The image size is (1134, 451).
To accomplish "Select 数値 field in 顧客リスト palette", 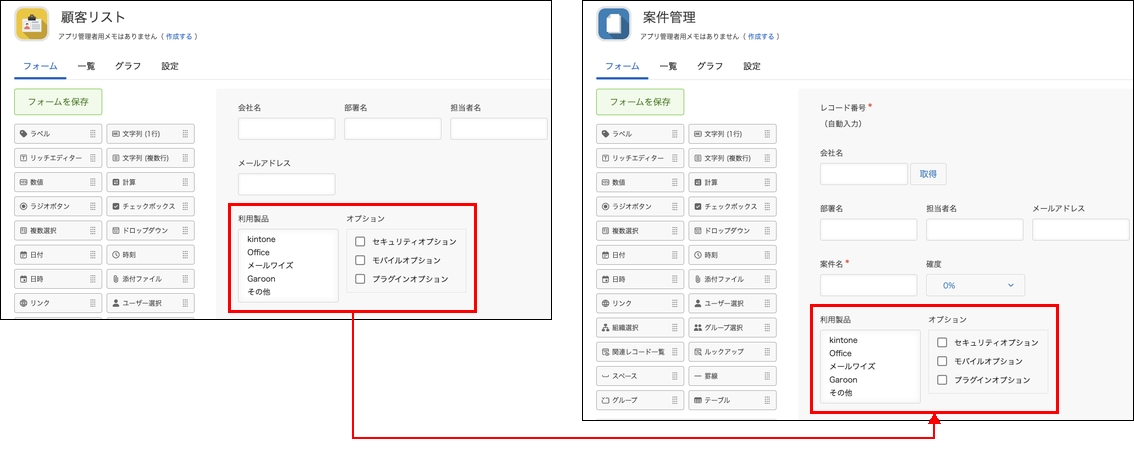I will coord(57,182).
